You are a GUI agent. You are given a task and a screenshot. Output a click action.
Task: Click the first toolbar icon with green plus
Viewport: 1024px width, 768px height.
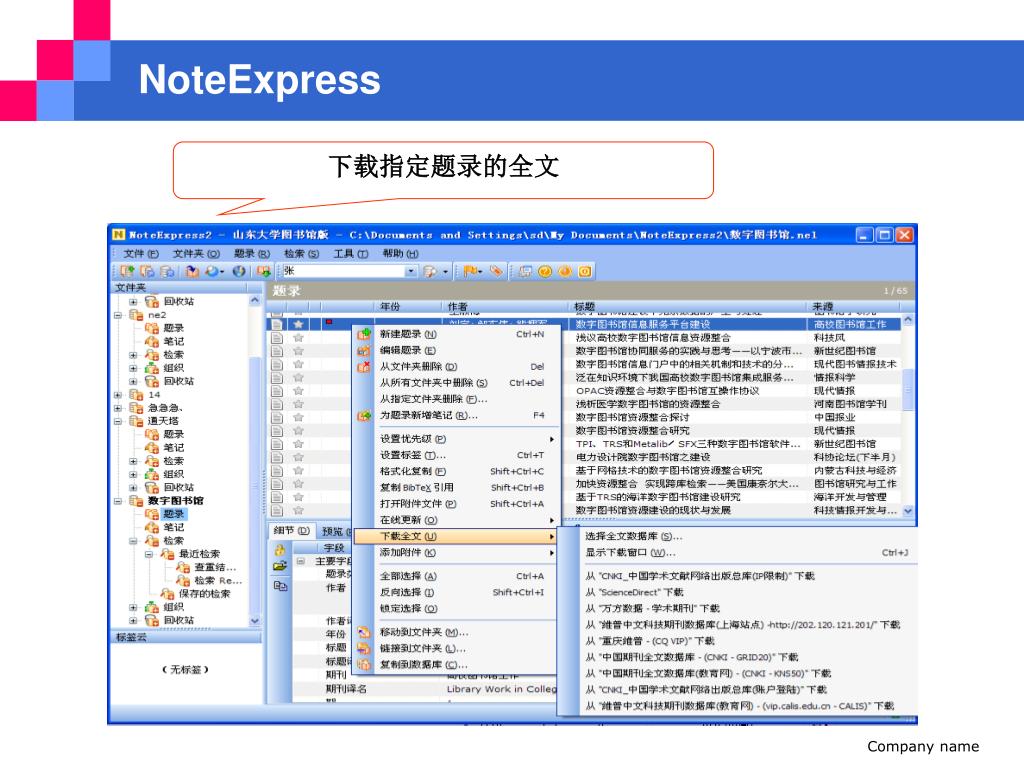click(x=127, y=271)
